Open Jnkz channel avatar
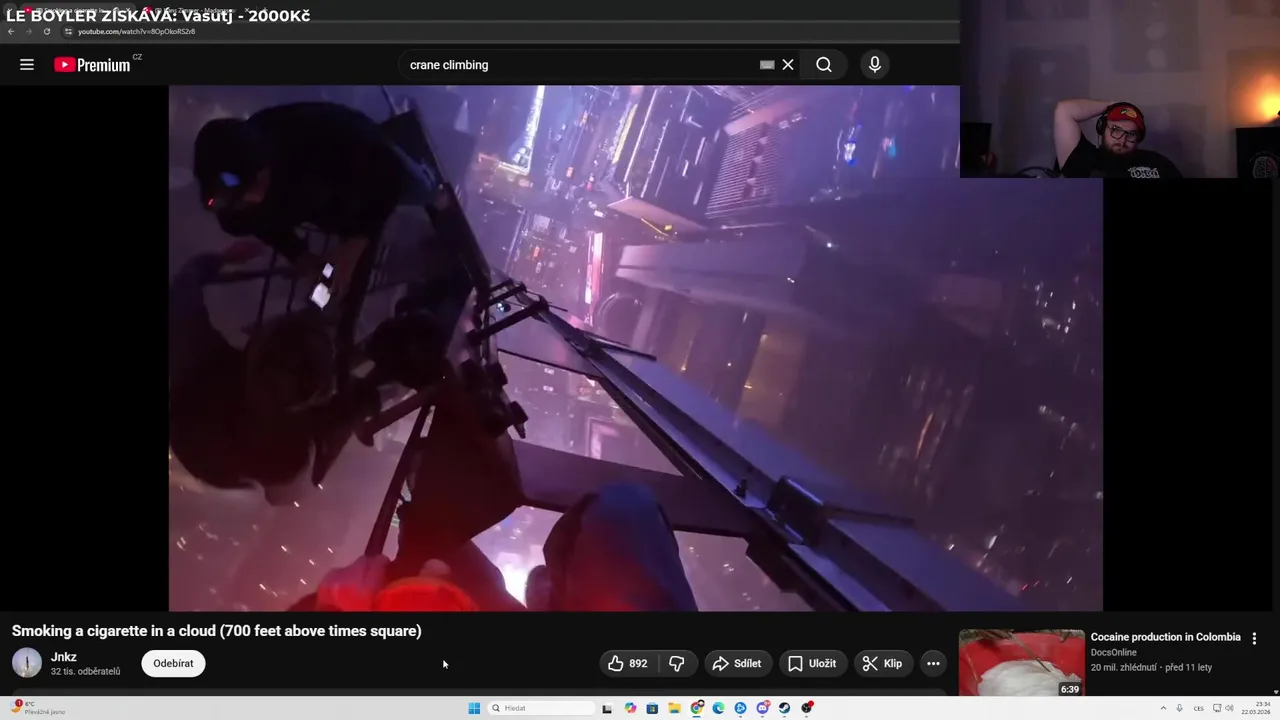This screenshot has width=1280, height=720. [27, 663]
